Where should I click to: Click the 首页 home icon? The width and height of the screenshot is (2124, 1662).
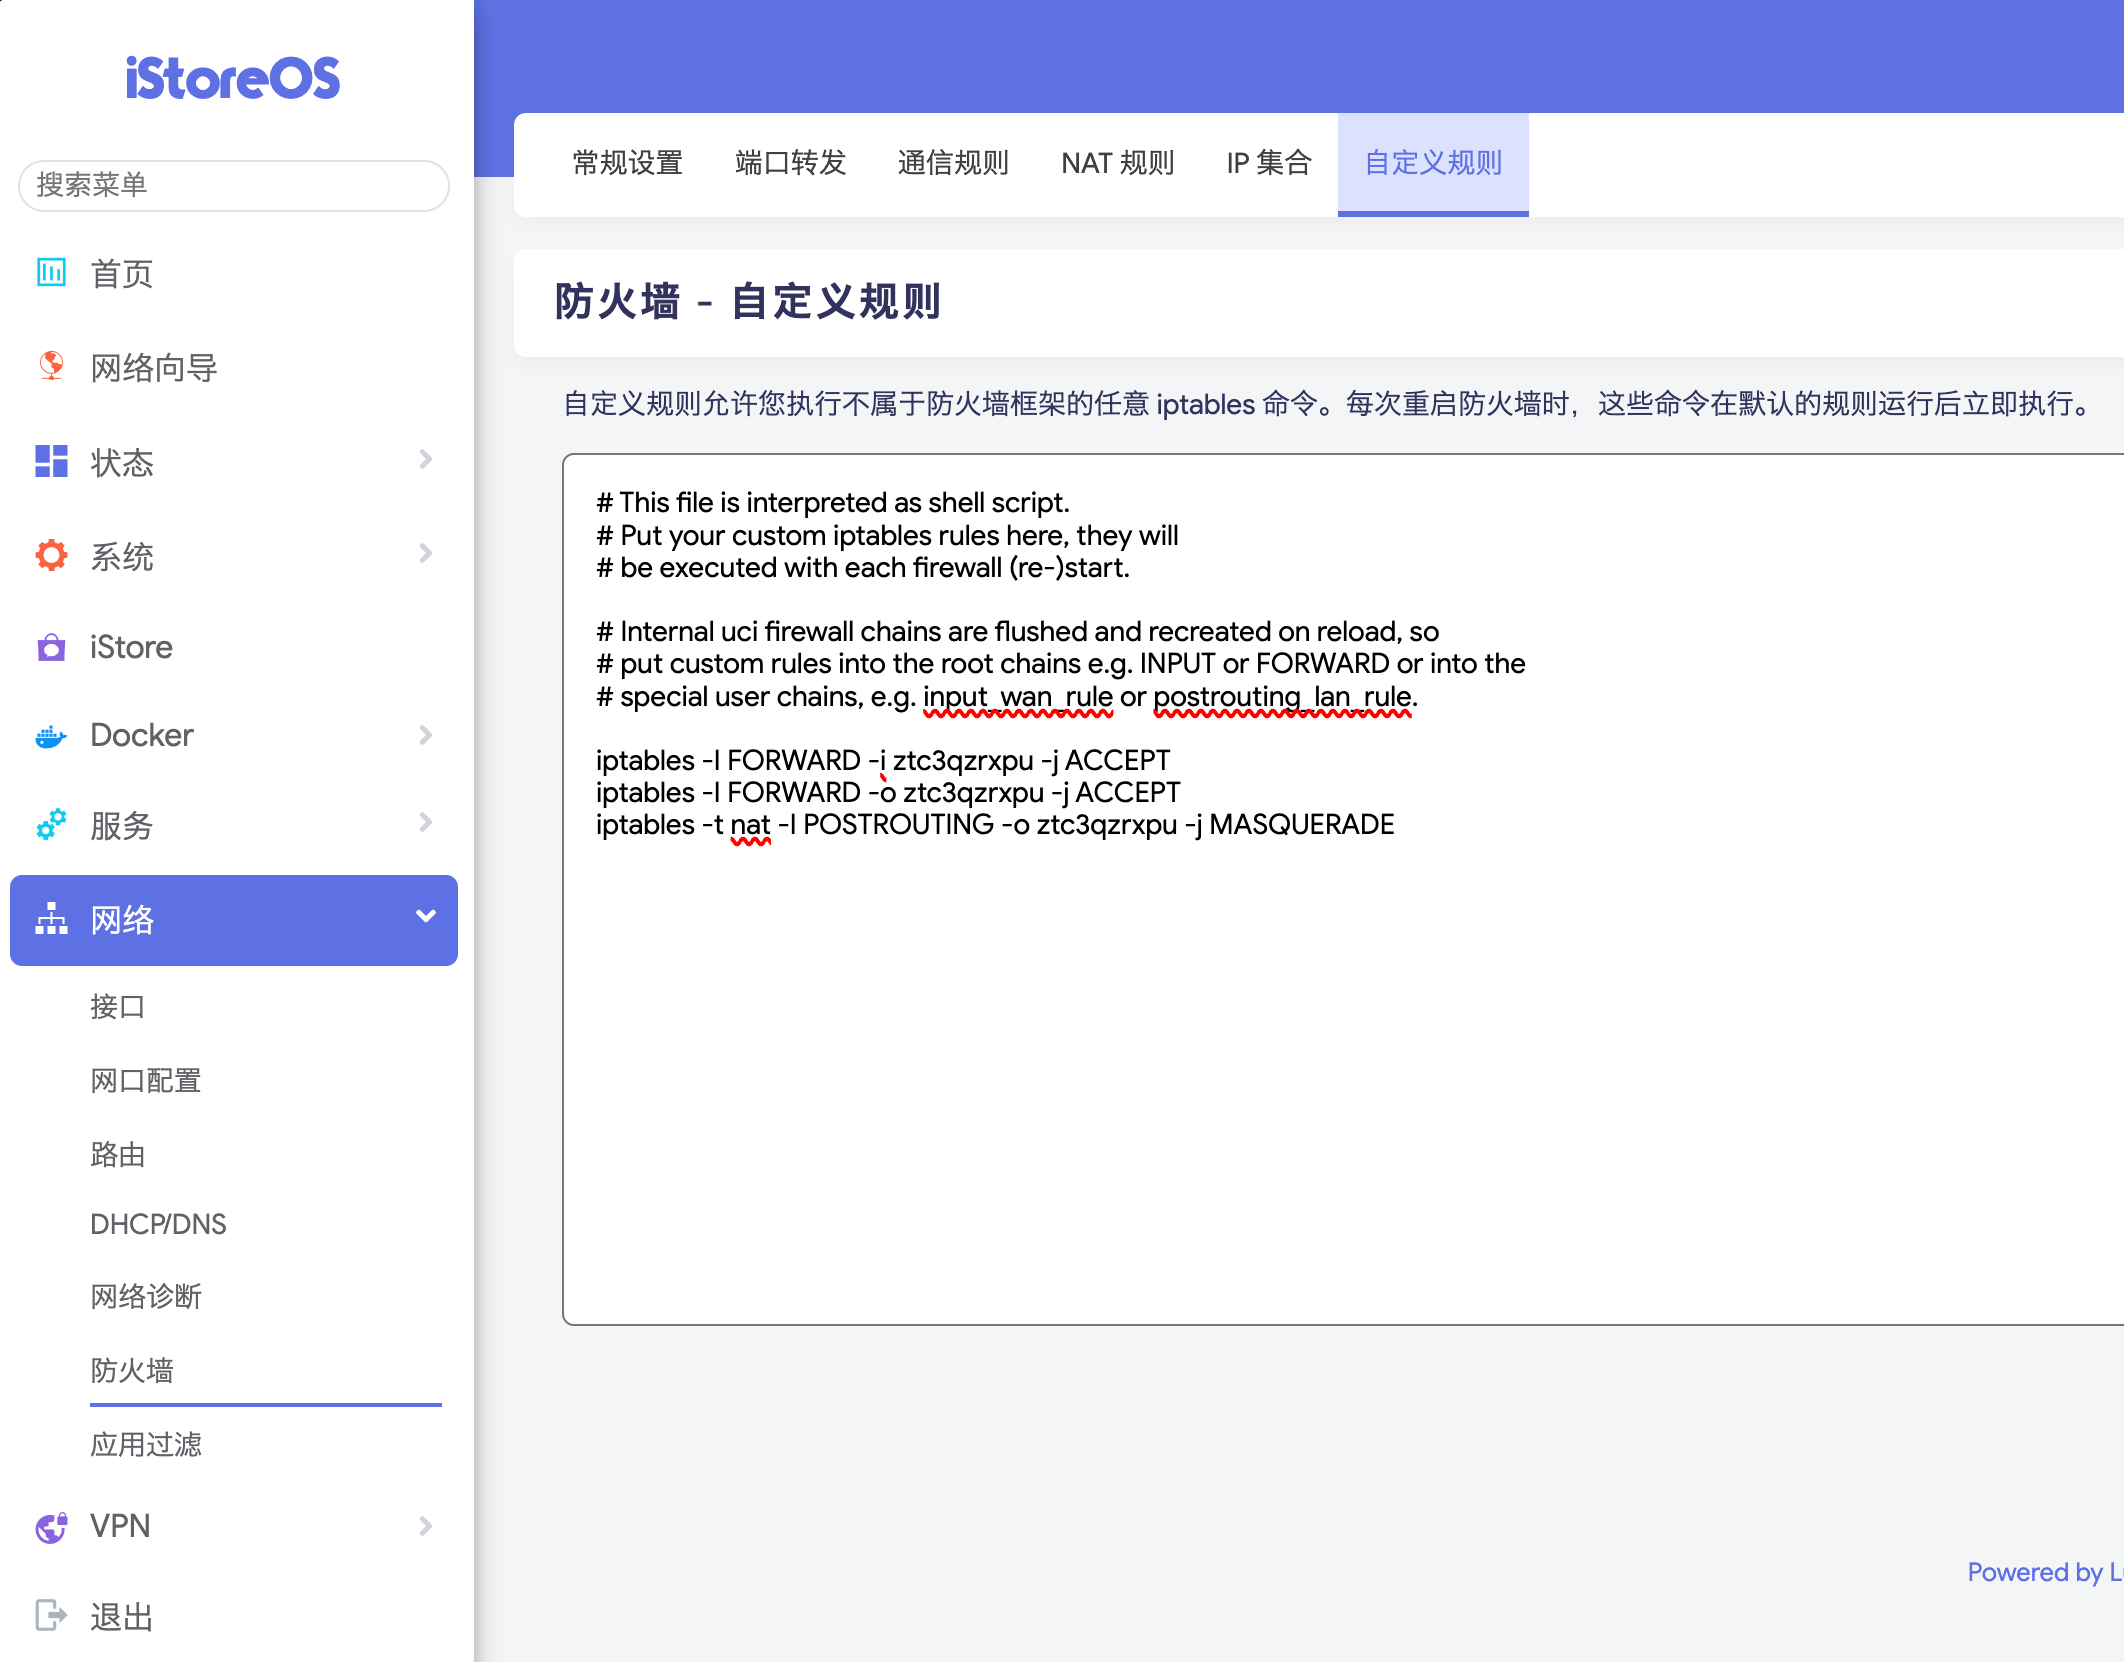tap(51, 272)
